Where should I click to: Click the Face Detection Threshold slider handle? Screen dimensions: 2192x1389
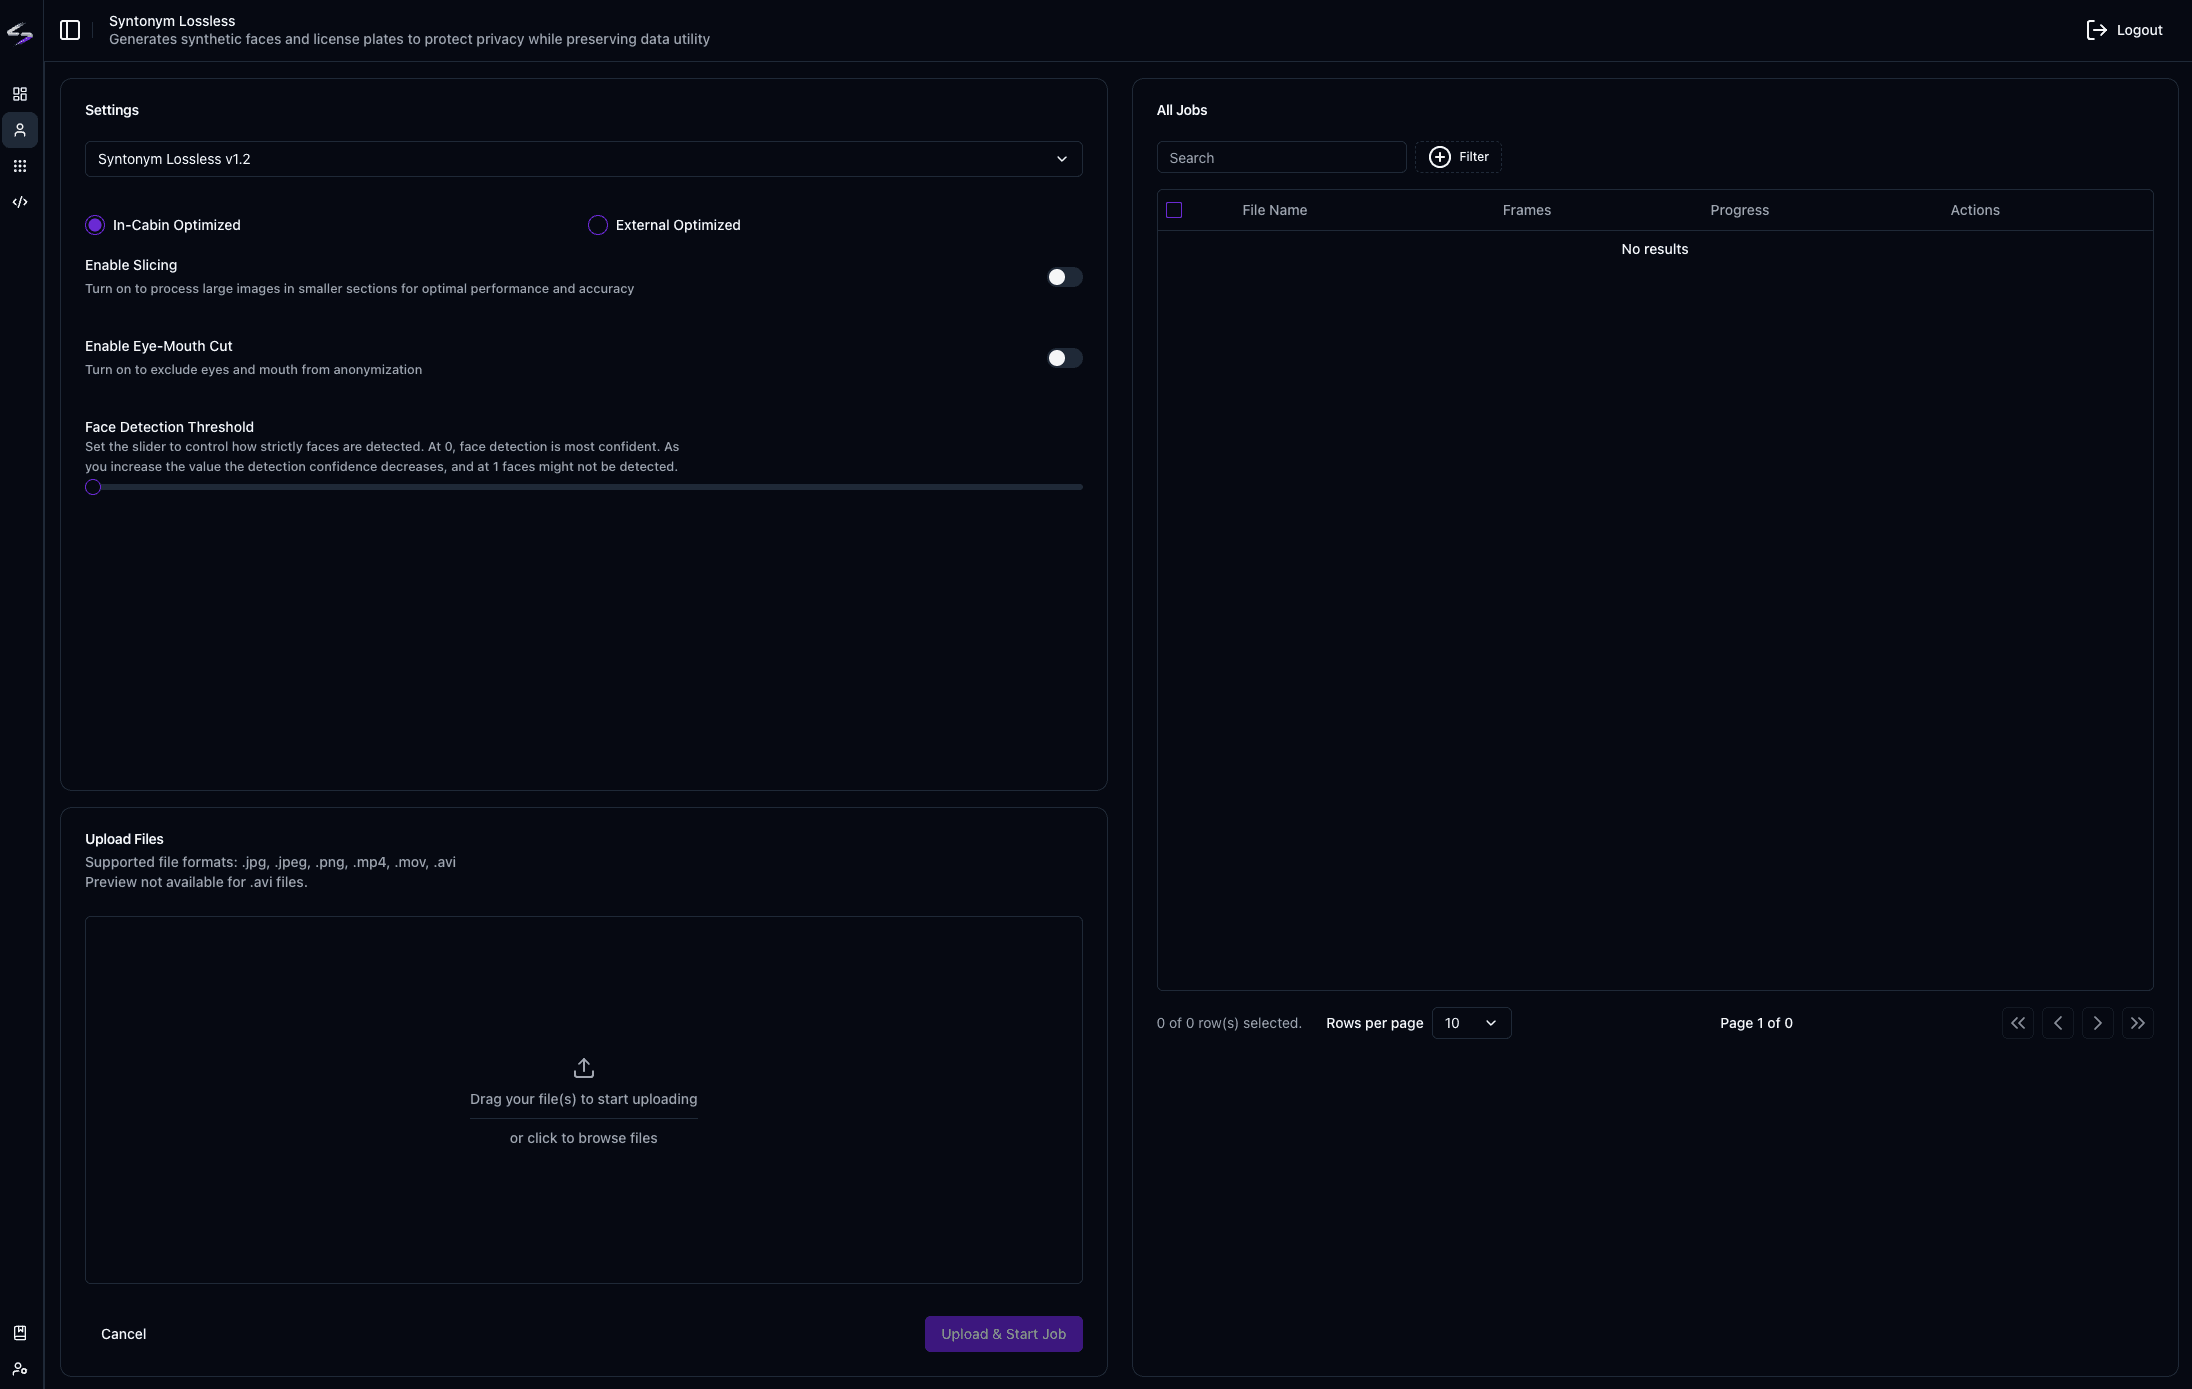click(93, 487)
